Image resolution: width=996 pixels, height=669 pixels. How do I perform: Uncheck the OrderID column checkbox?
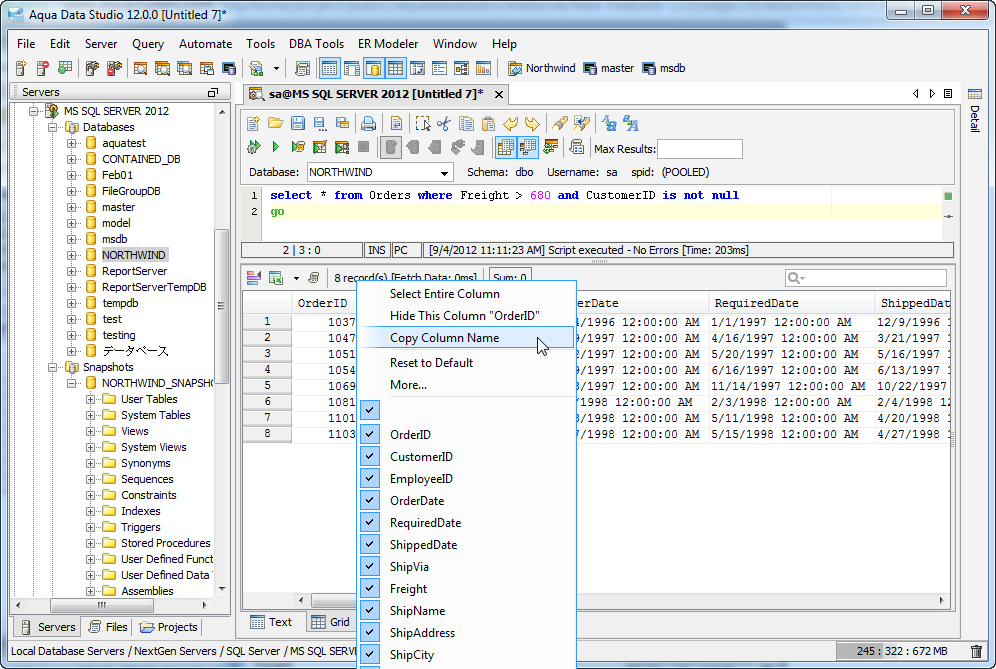coord(370,435)
